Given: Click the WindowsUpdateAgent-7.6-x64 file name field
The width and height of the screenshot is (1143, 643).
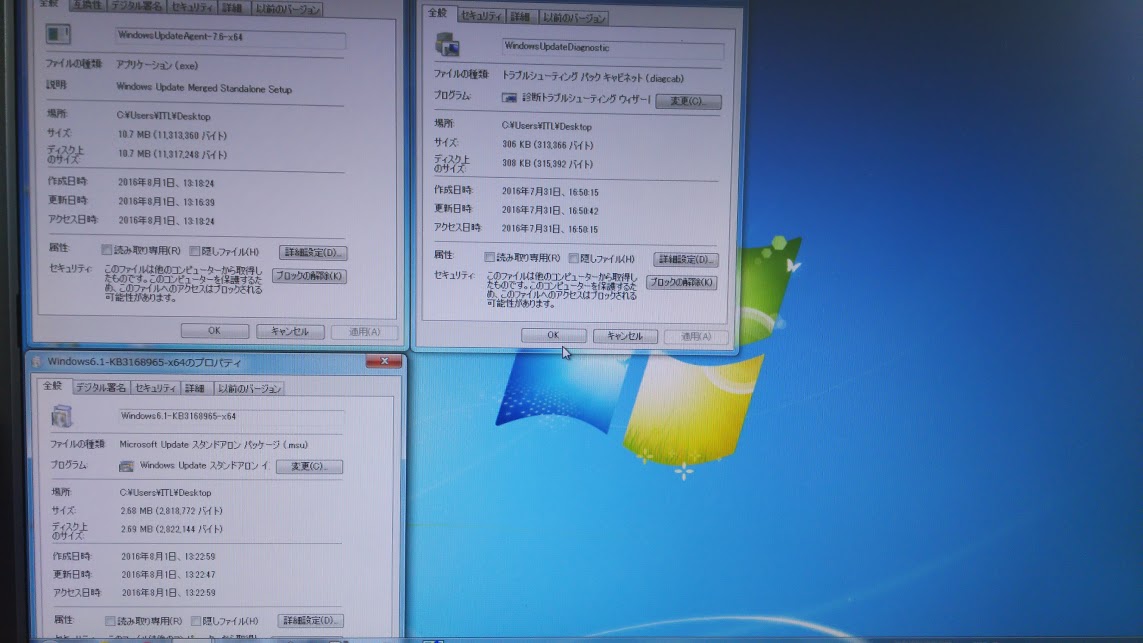Looking at the screenshot, I should (230, 36).
